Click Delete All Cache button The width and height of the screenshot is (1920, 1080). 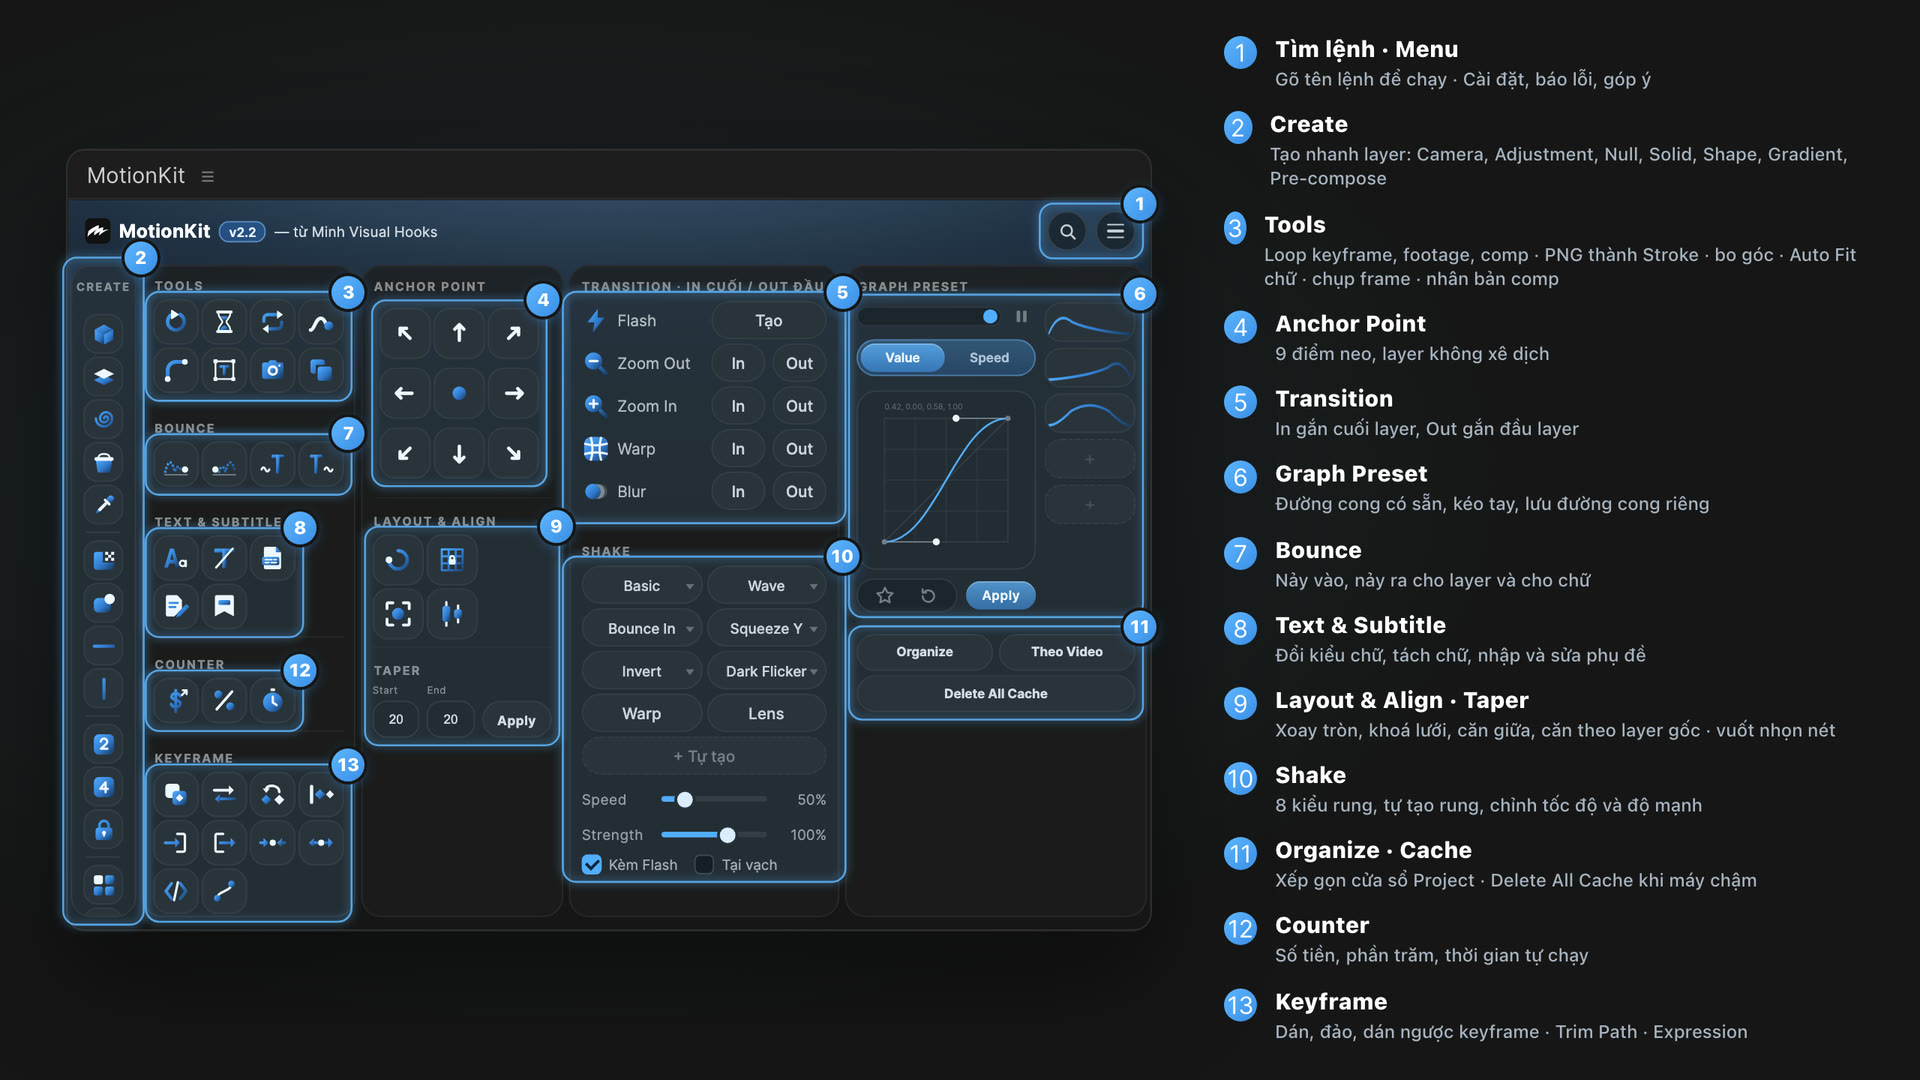tap(995, 694)
